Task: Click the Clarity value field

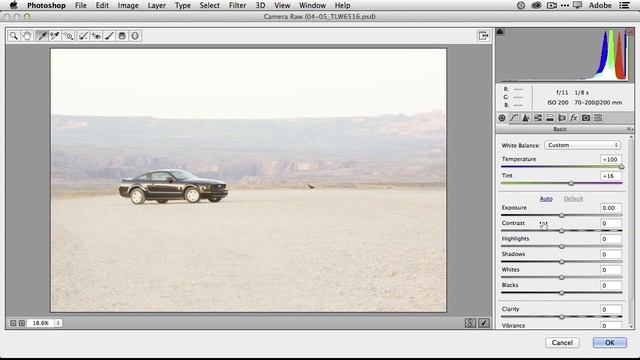Action: click(x=611, y=309)
